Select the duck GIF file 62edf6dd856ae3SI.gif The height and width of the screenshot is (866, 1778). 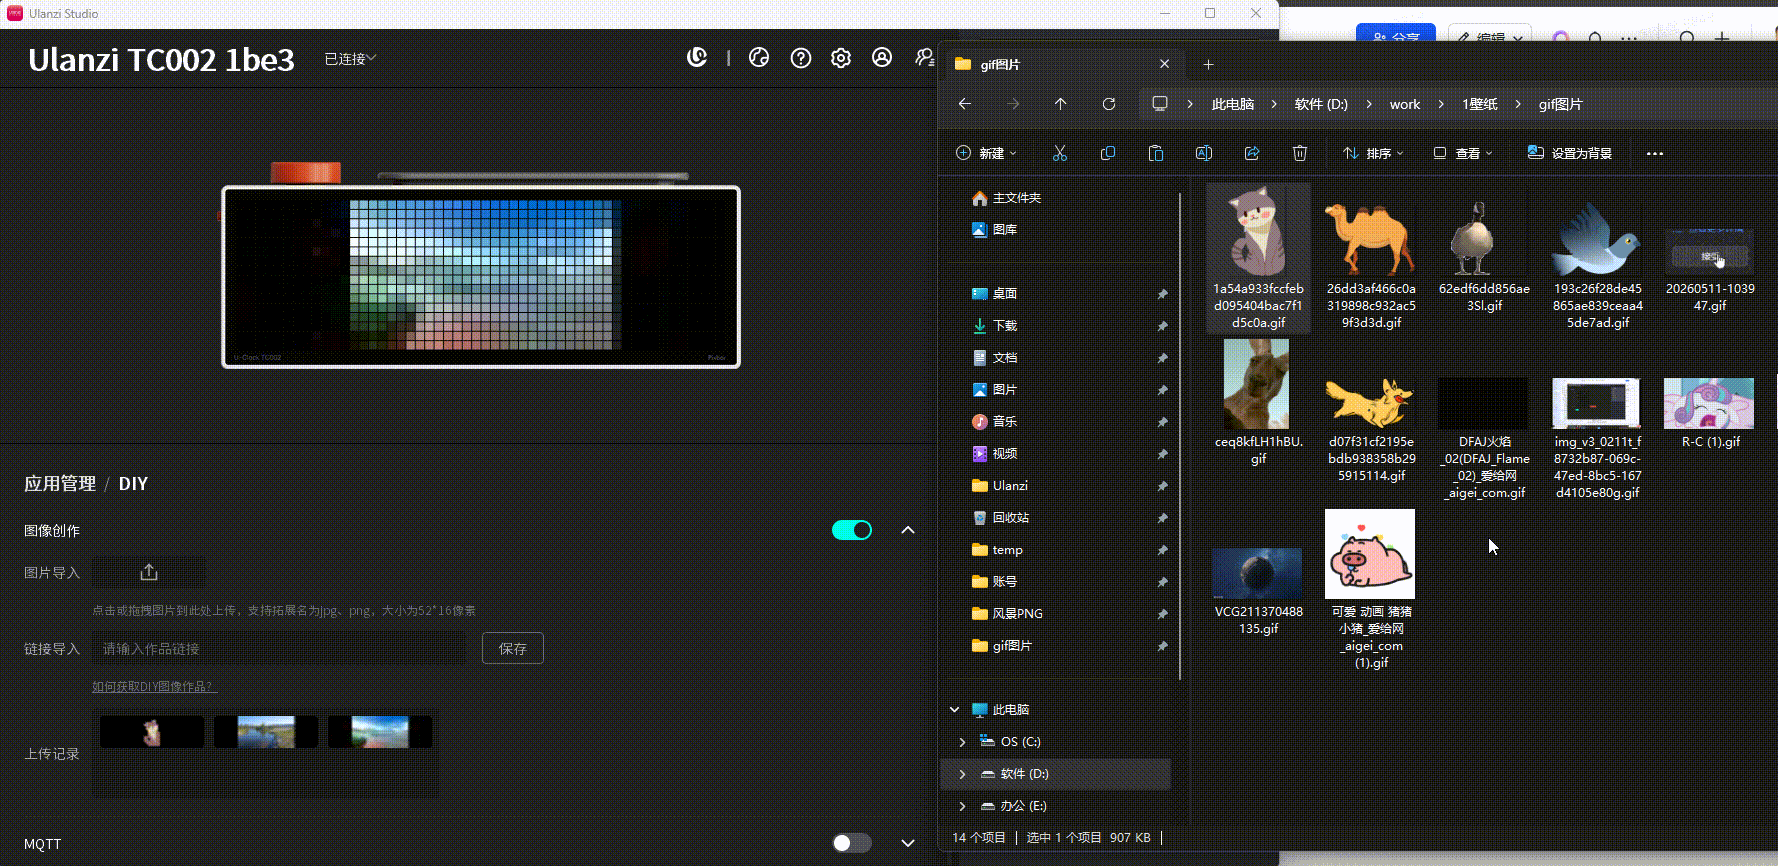point(1484,256)
